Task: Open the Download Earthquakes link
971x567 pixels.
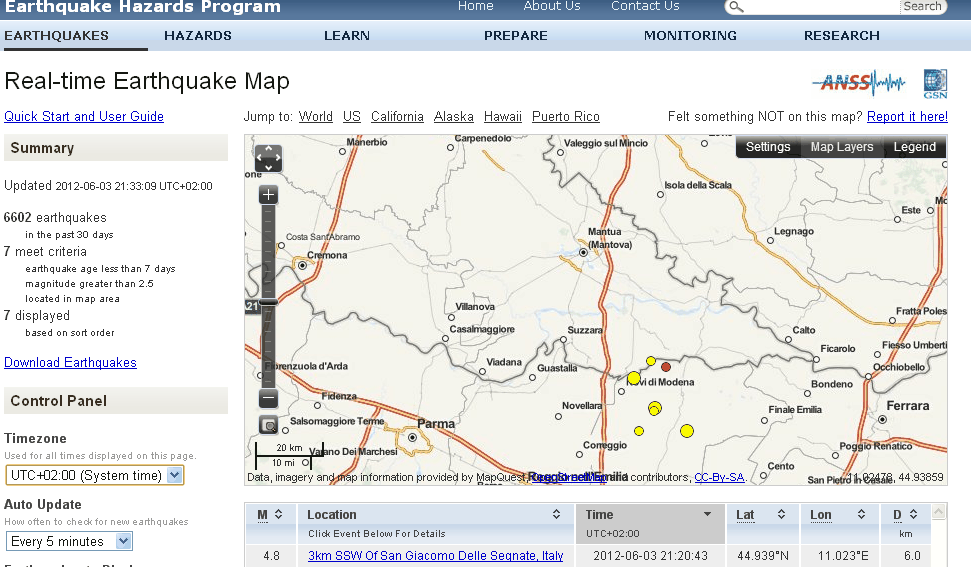Action: 70,363
